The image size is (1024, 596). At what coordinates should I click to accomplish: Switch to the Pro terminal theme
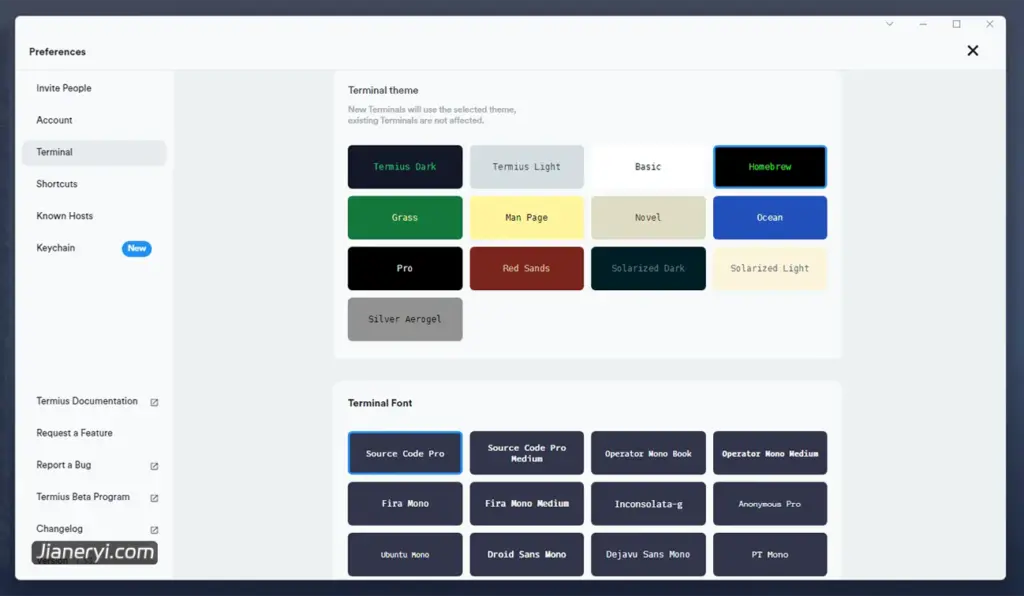click(x=405, y=268)
